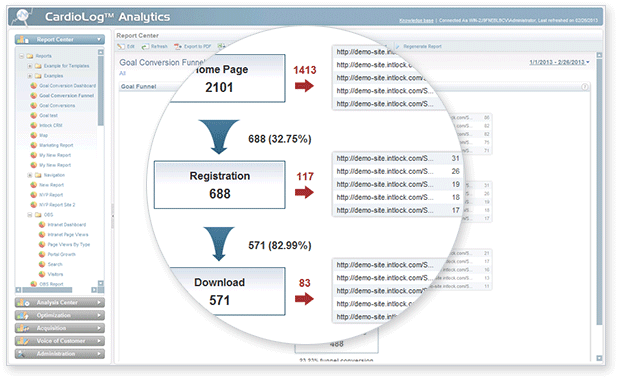Click the Intranet Page Views report icon

pyautogui.click(x=42, y=234)
